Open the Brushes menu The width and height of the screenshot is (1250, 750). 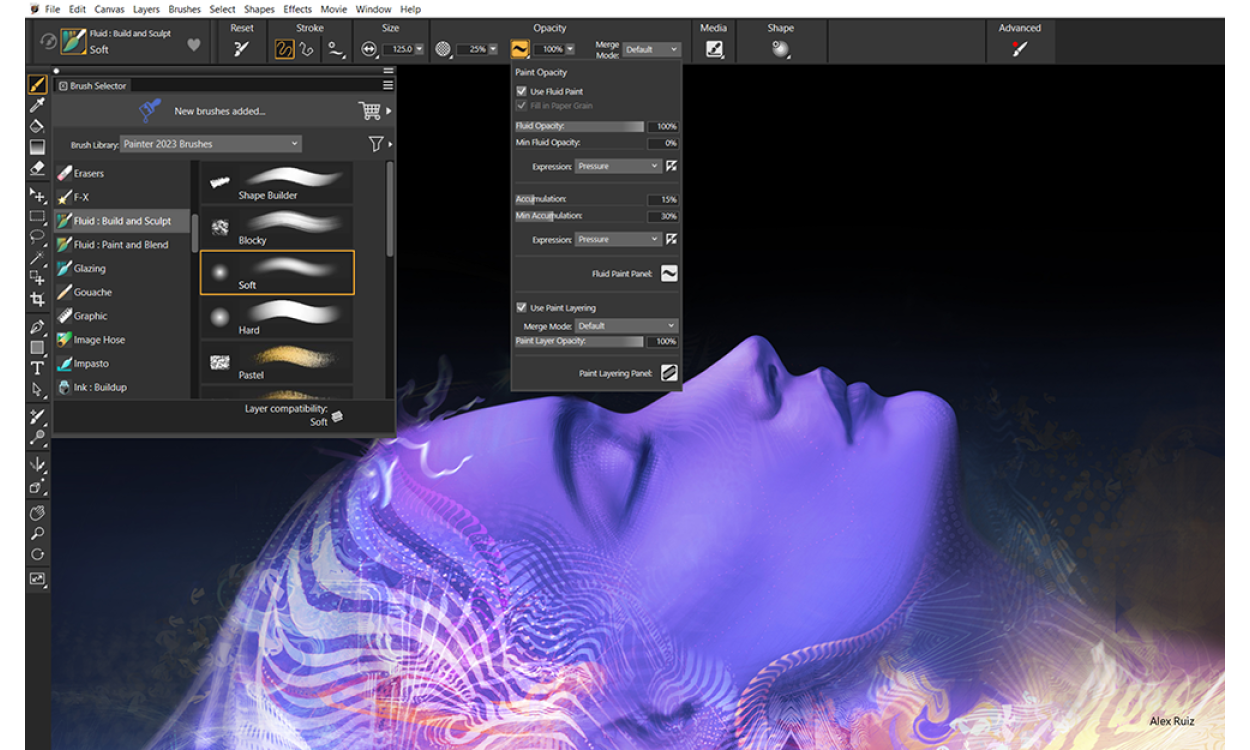click(185, 9)
